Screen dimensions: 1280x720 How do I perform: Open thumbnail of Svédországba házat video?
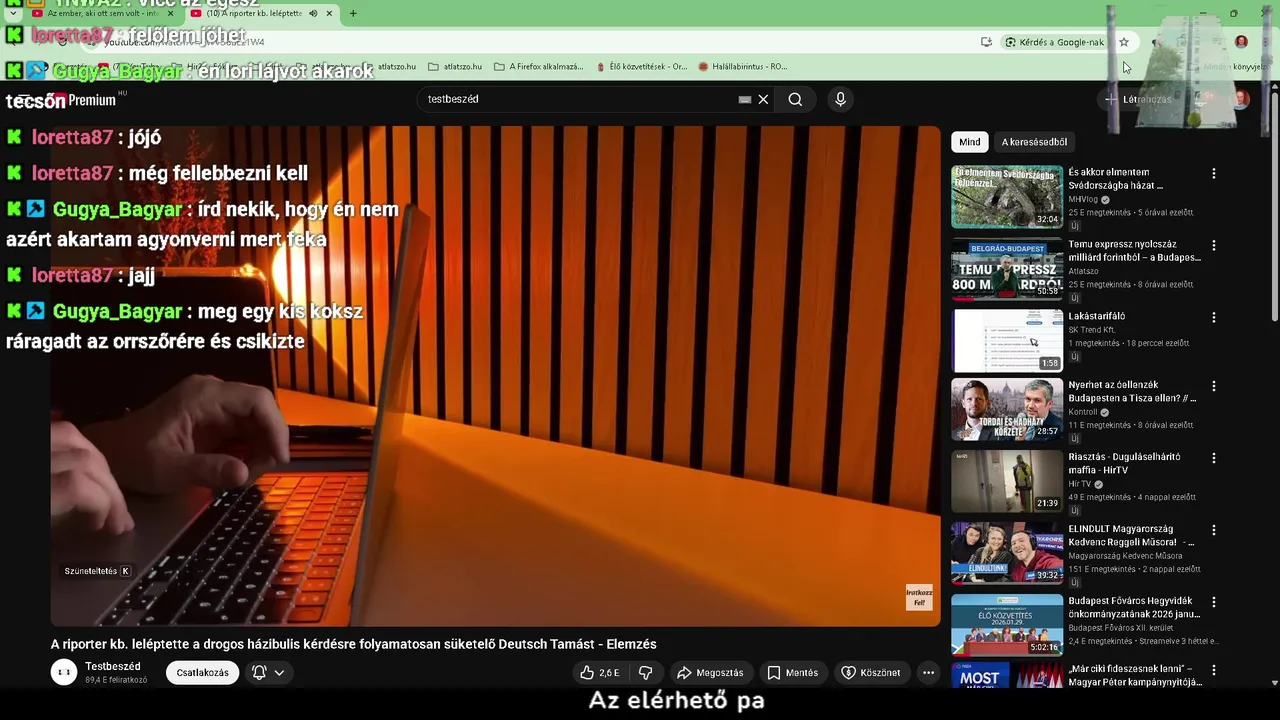[x=1007, y=197]
